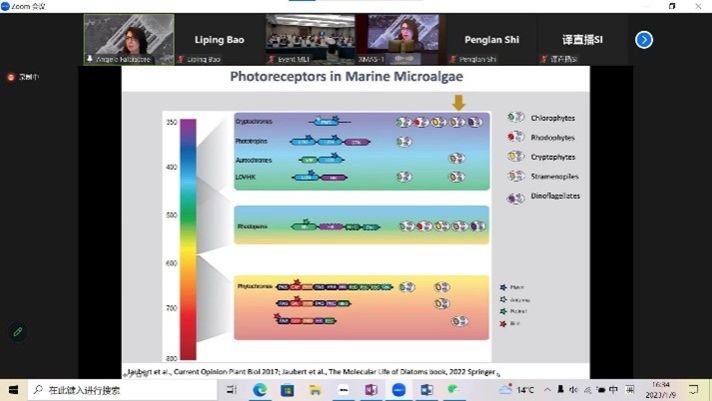Image resolution: width=712 pixels, height=401 pixels.
Task: Open OneNote from the taskbar
Action: pyautogui.click(x=371, y=390)
